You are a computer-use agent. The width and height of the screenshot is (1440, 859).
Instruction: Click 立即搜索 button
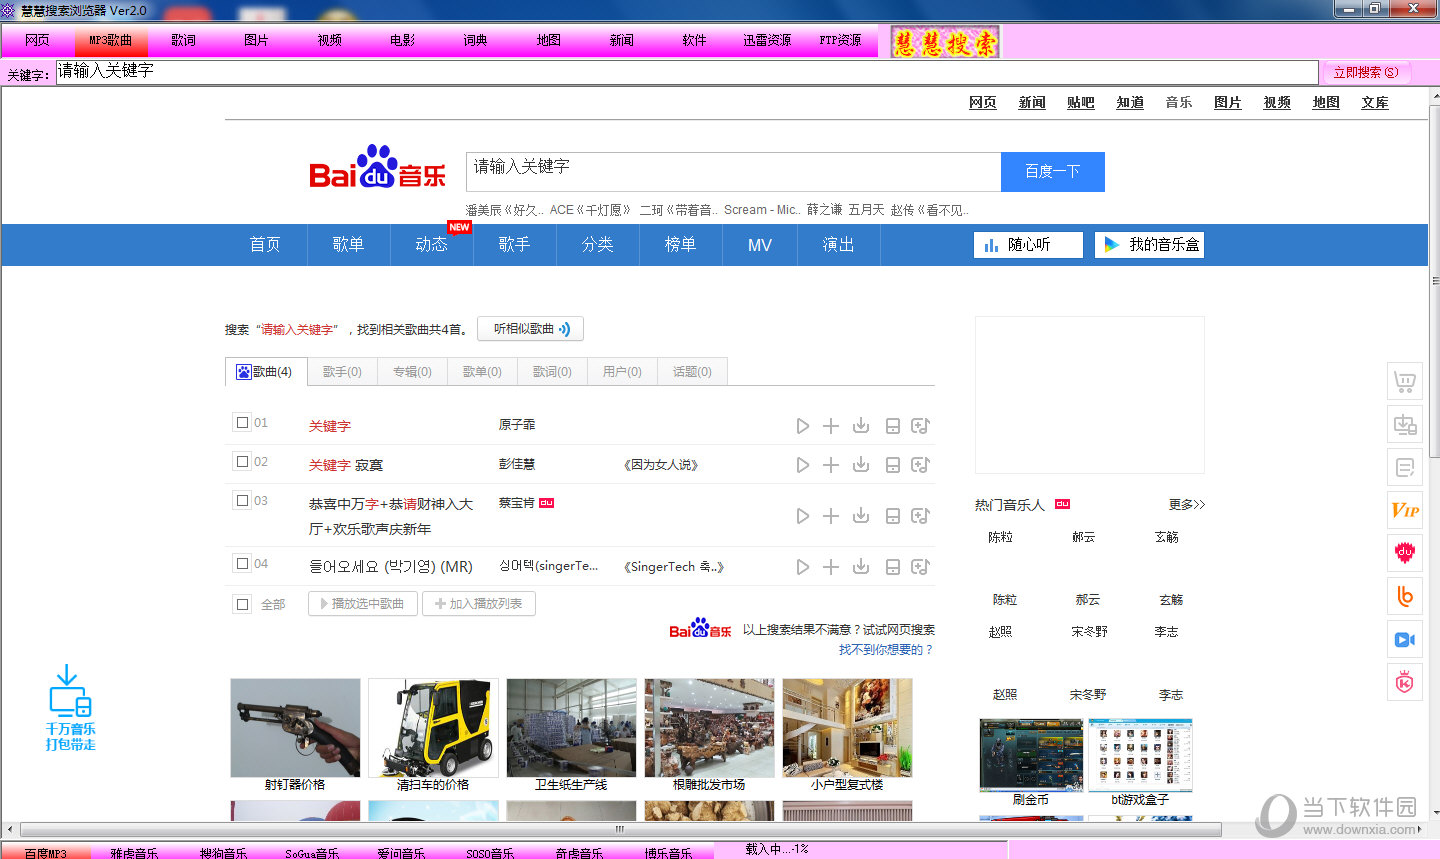1365,72
